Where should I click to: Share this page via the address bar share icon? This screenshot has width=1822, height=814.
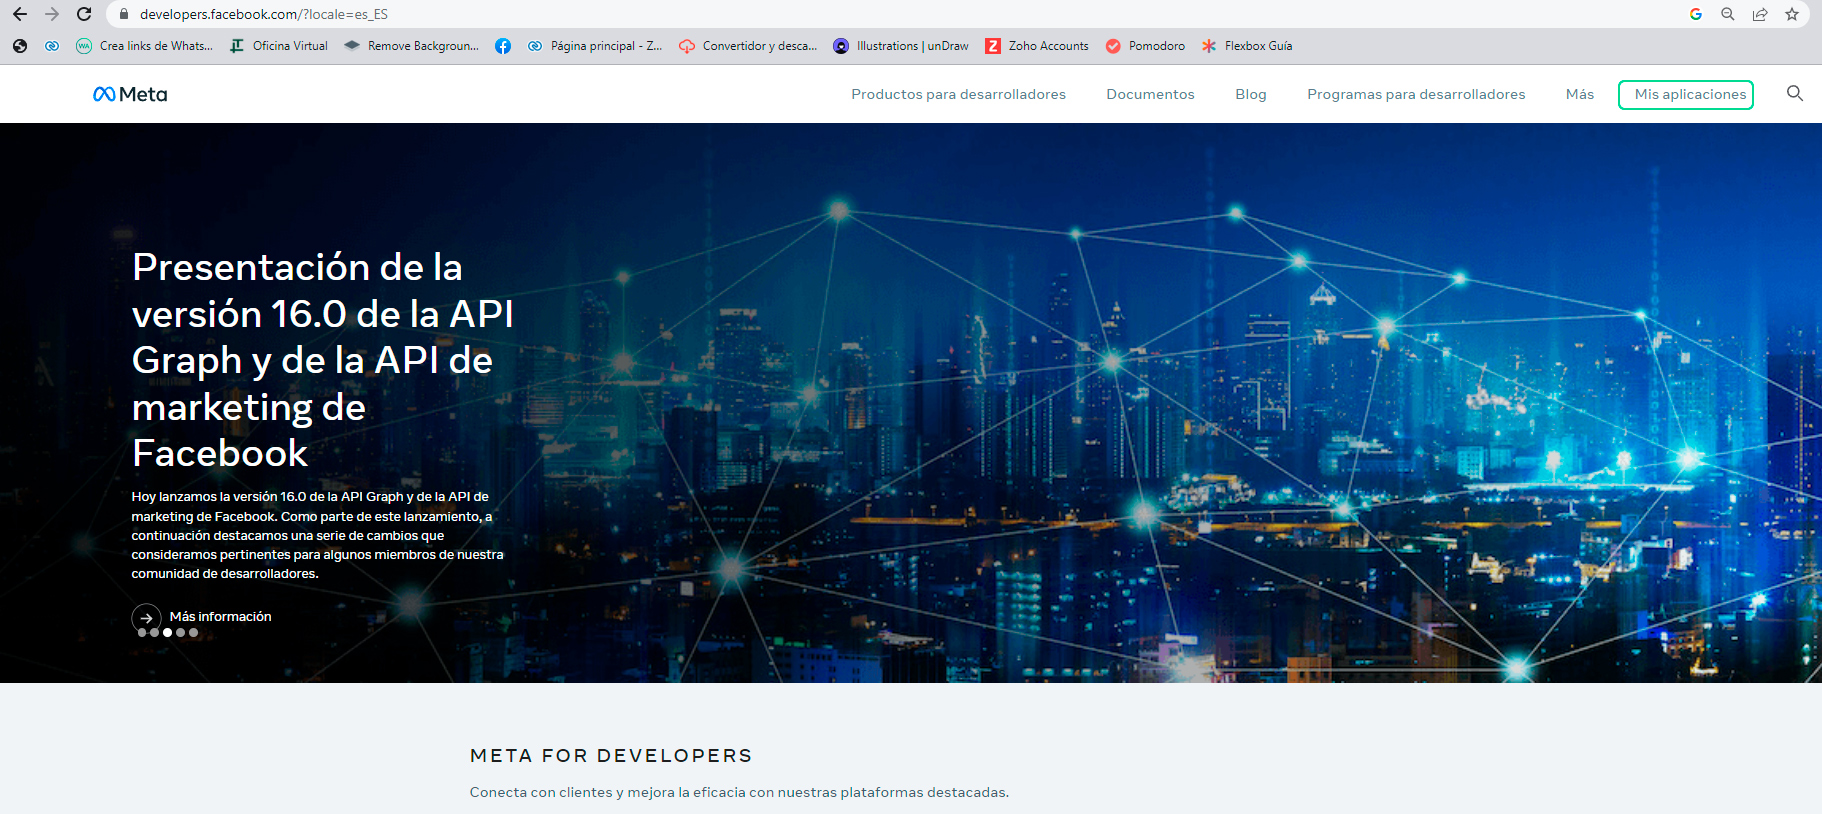coord(1759,14)
